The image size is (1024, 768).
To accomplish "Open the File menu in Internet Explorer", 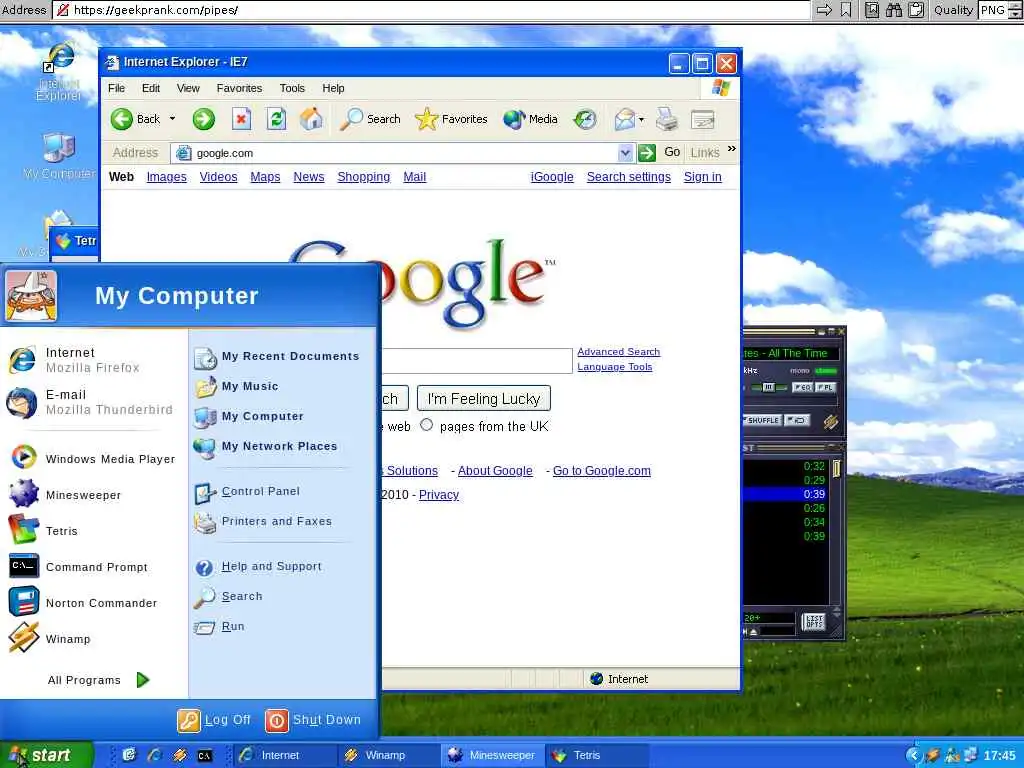I will tap(116, 88).
